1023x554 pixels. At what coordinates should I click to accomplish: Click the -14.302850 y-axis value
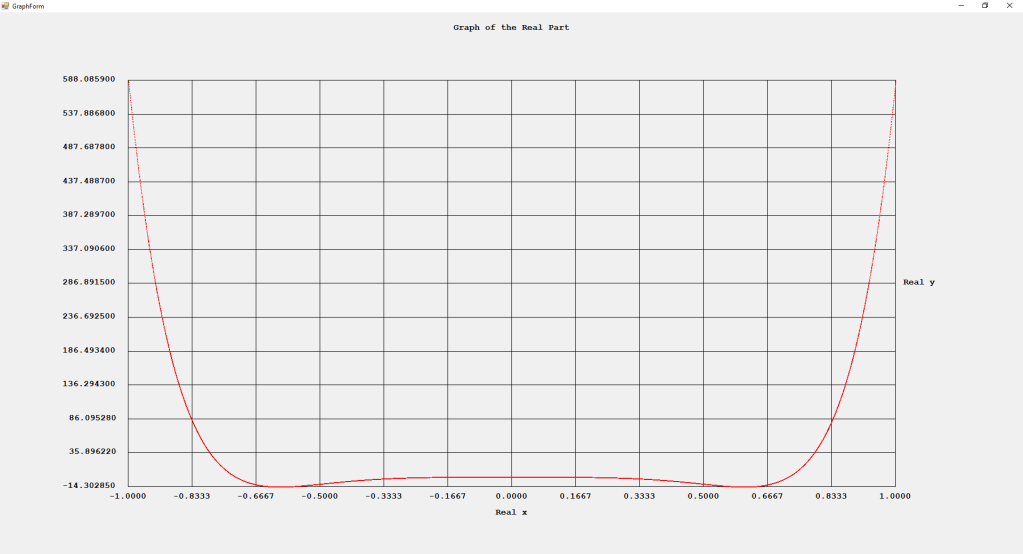coord(88,486)
